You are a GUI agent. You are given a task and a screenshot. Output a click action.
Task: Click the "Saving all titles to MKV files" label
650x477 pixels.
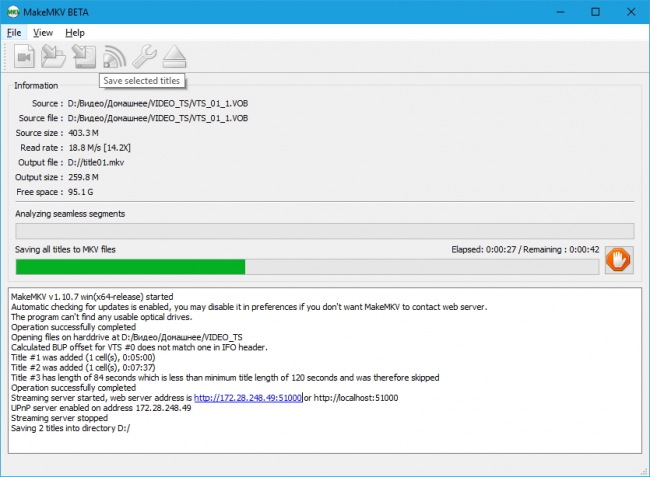point(65,249)
